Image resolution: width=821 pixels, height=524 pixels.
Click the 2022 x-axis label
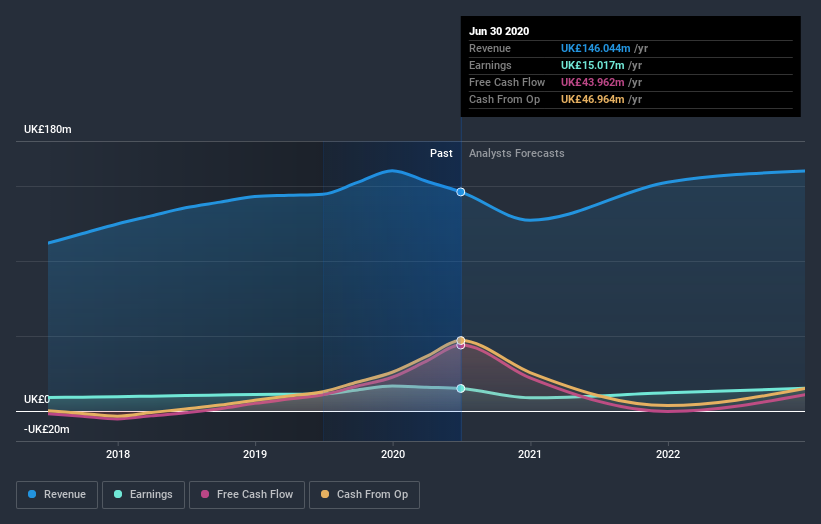coord(668,454)
